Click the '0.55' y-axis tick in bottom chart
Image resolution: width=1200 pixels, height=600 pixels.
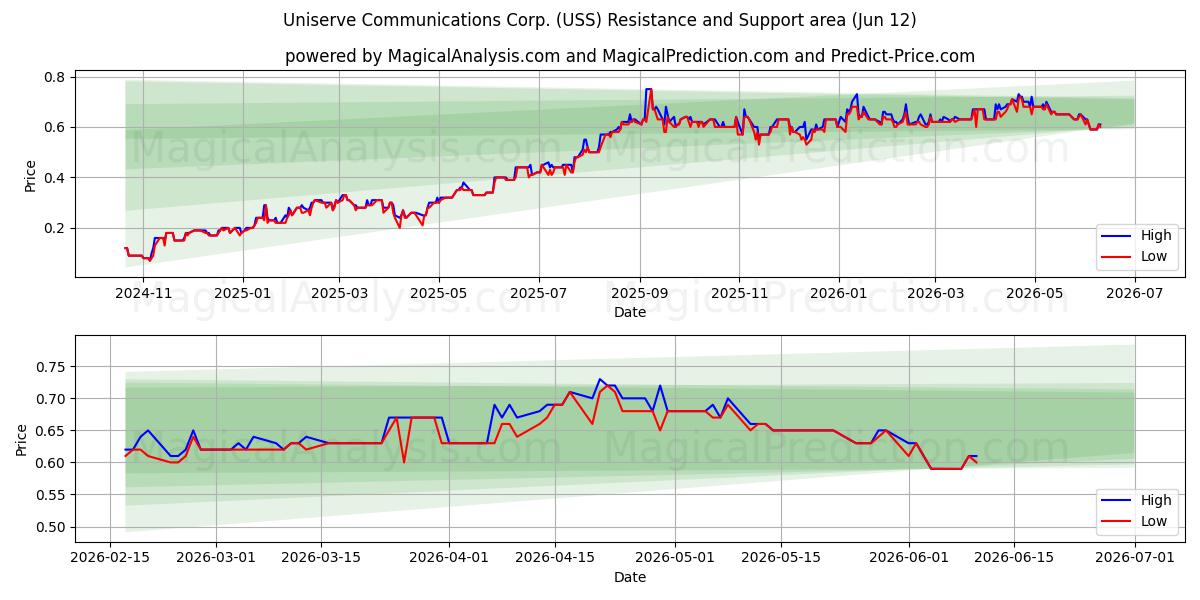point(51,495)
